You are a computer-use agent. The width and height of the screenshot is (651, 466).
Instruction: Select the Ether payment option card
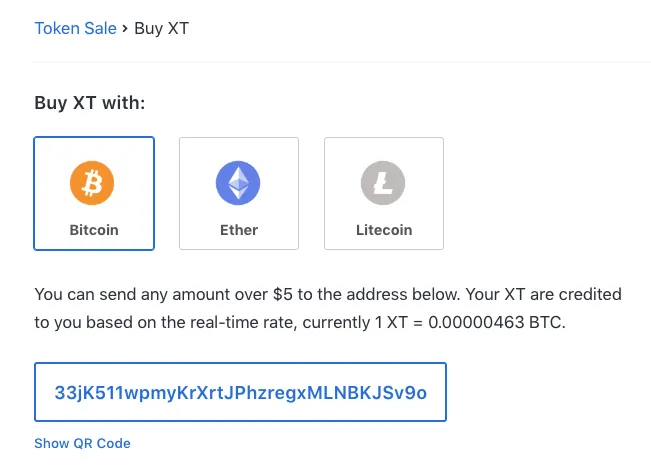pos(239,194)
